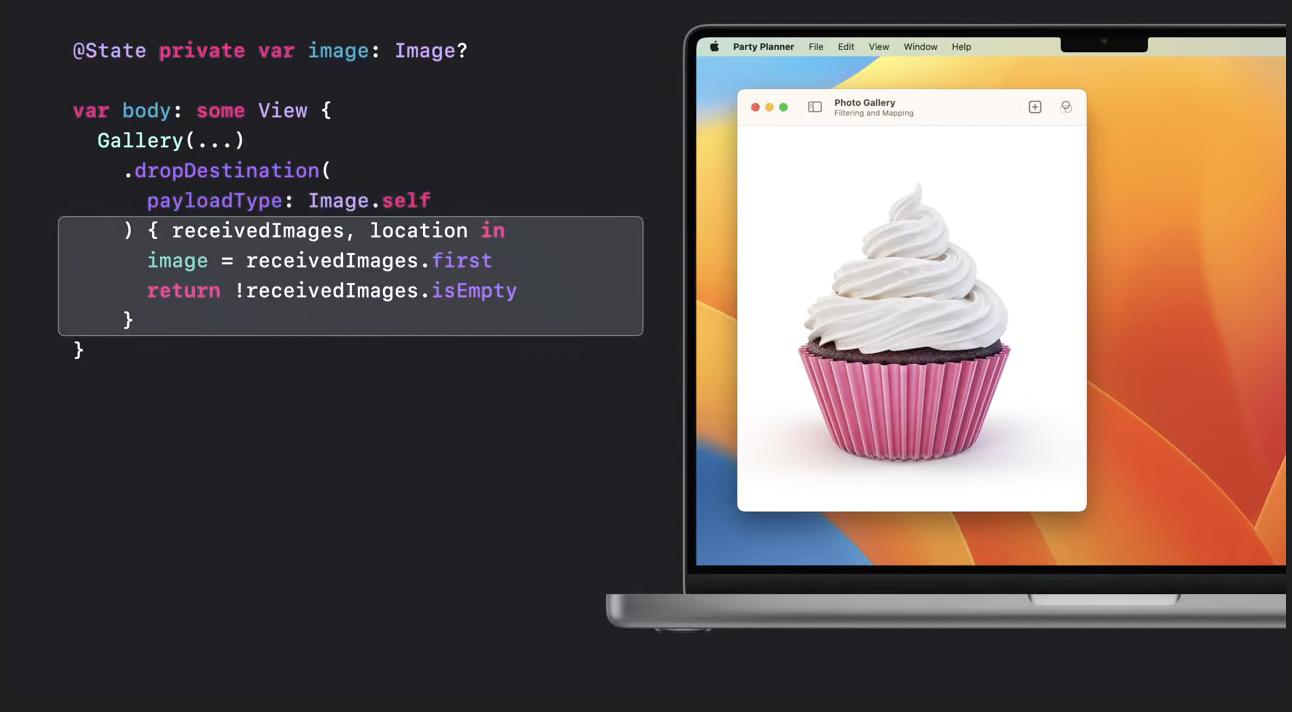Open the File menu

click(816, 47)
